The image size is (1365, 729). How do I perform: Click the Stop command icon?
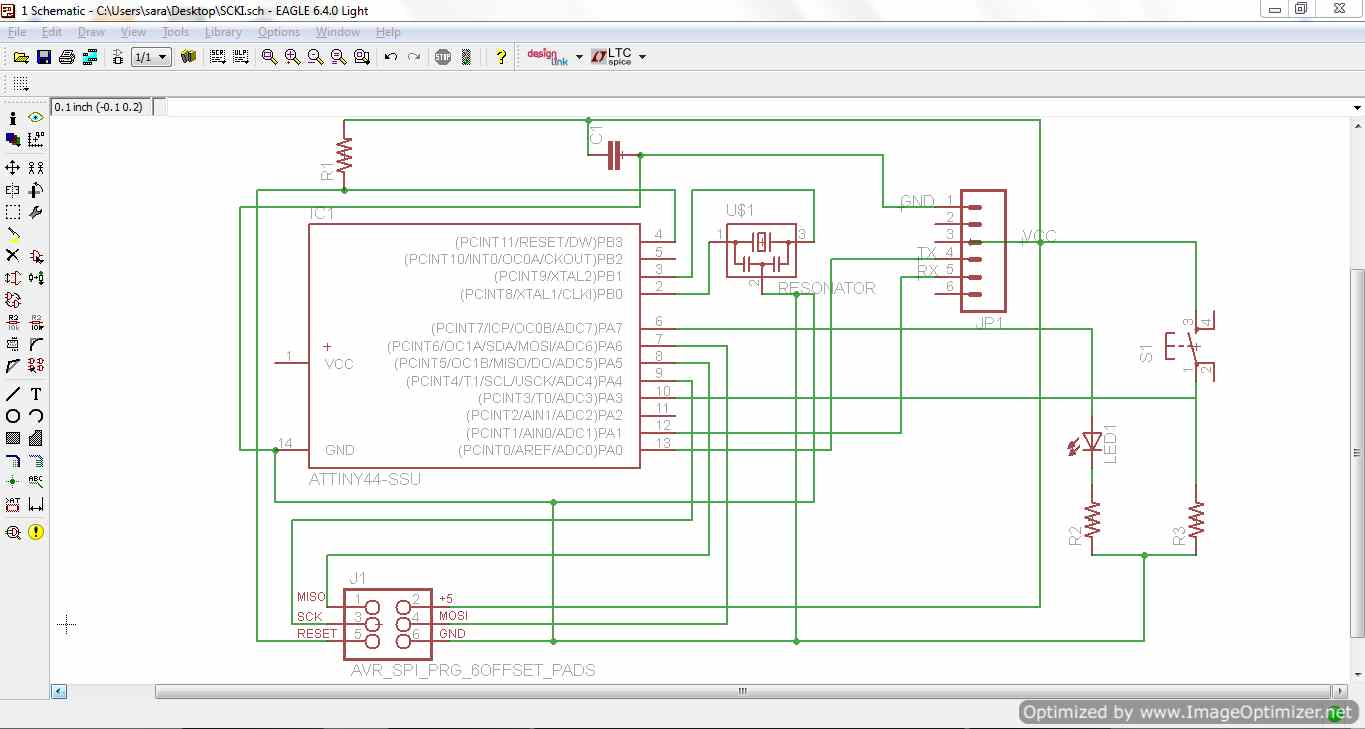click(443, 57)
